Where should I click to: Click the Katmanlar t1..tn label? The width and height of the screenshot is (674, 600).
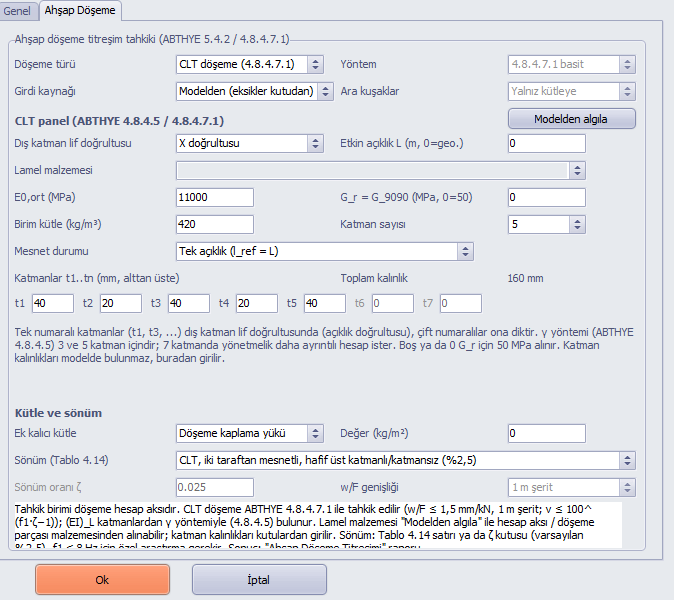(97, 279)
